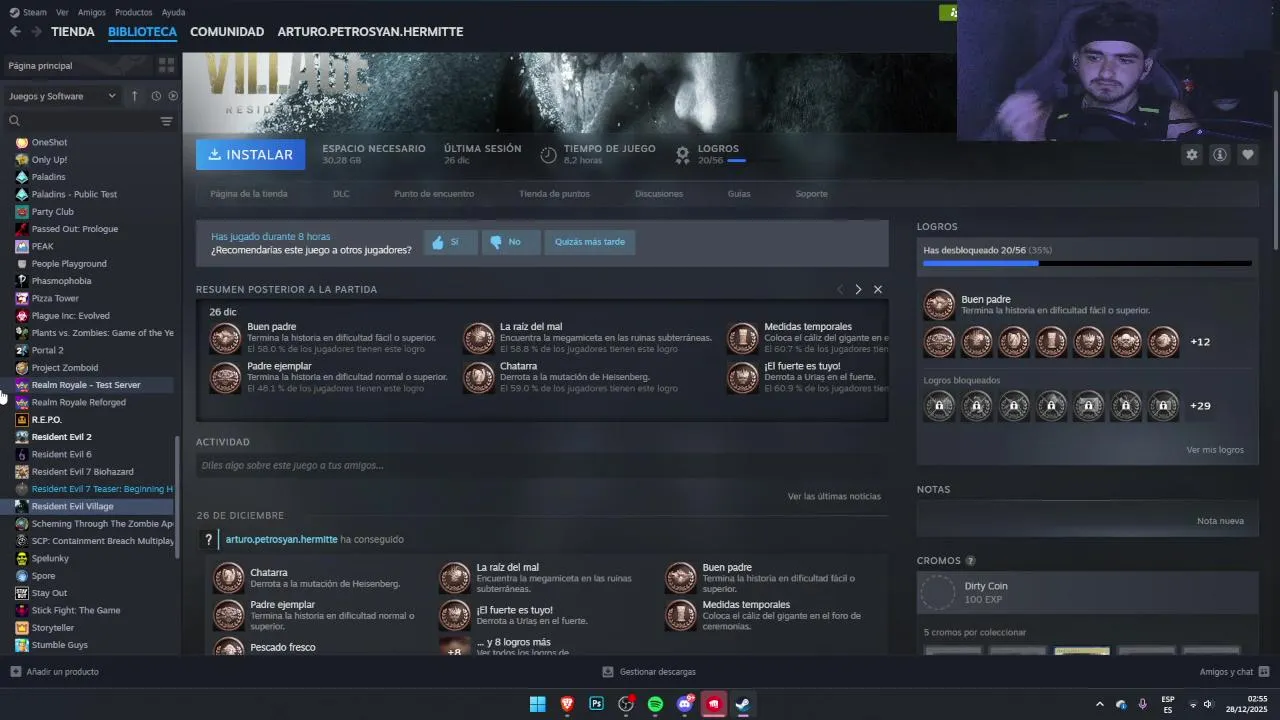Image resolution: width=1280 pixels, height=720 pixels.
Task: Open the Cromos help question mark icon
Action: point(970,561)
